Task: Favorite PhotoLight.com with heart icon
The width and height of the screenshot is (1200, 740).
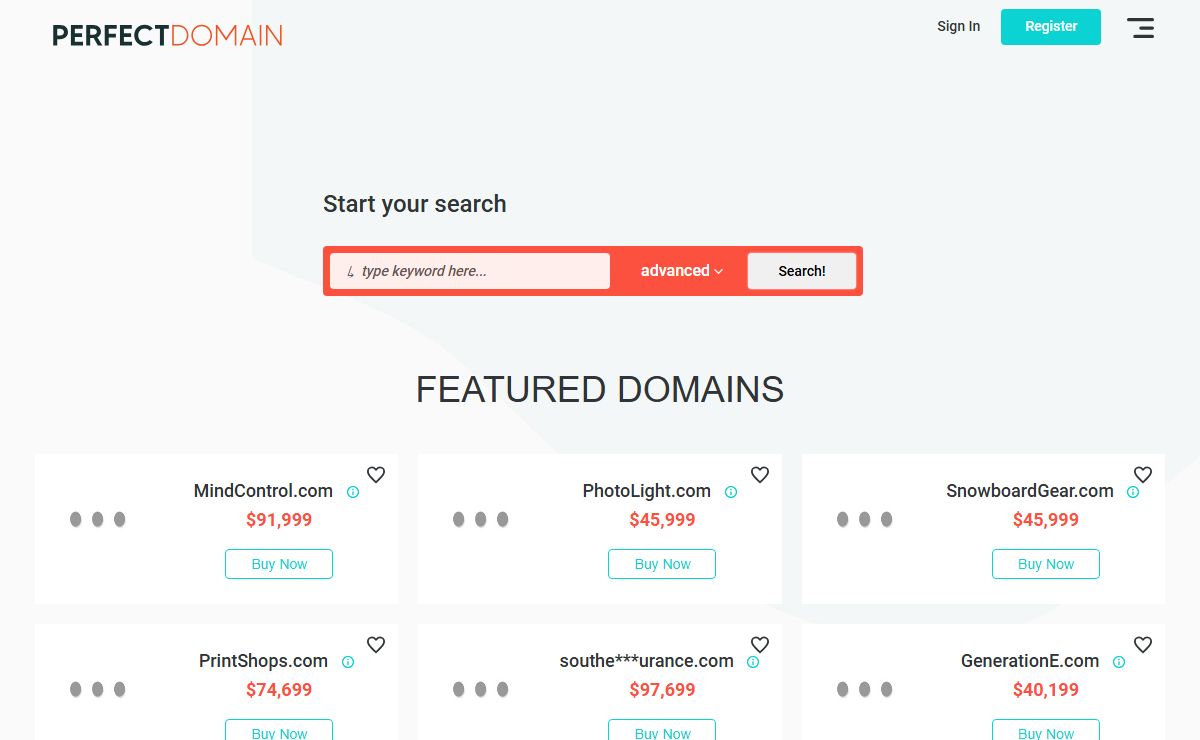Action: coord(760,475)
